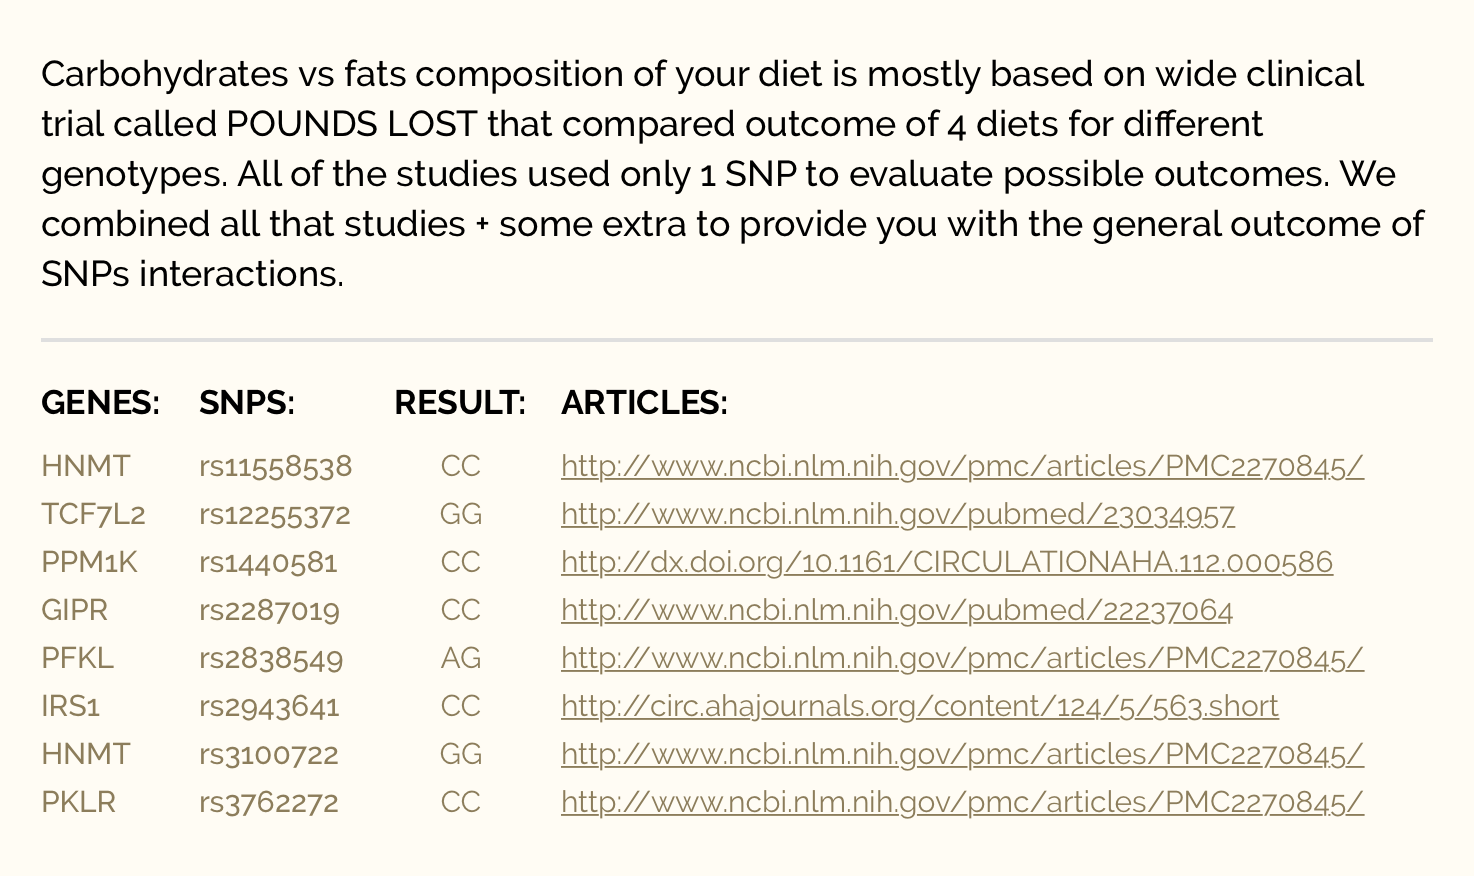Click the RESULT column header
This screenshot has height=876, width=1474.
[x=459, y=402]
